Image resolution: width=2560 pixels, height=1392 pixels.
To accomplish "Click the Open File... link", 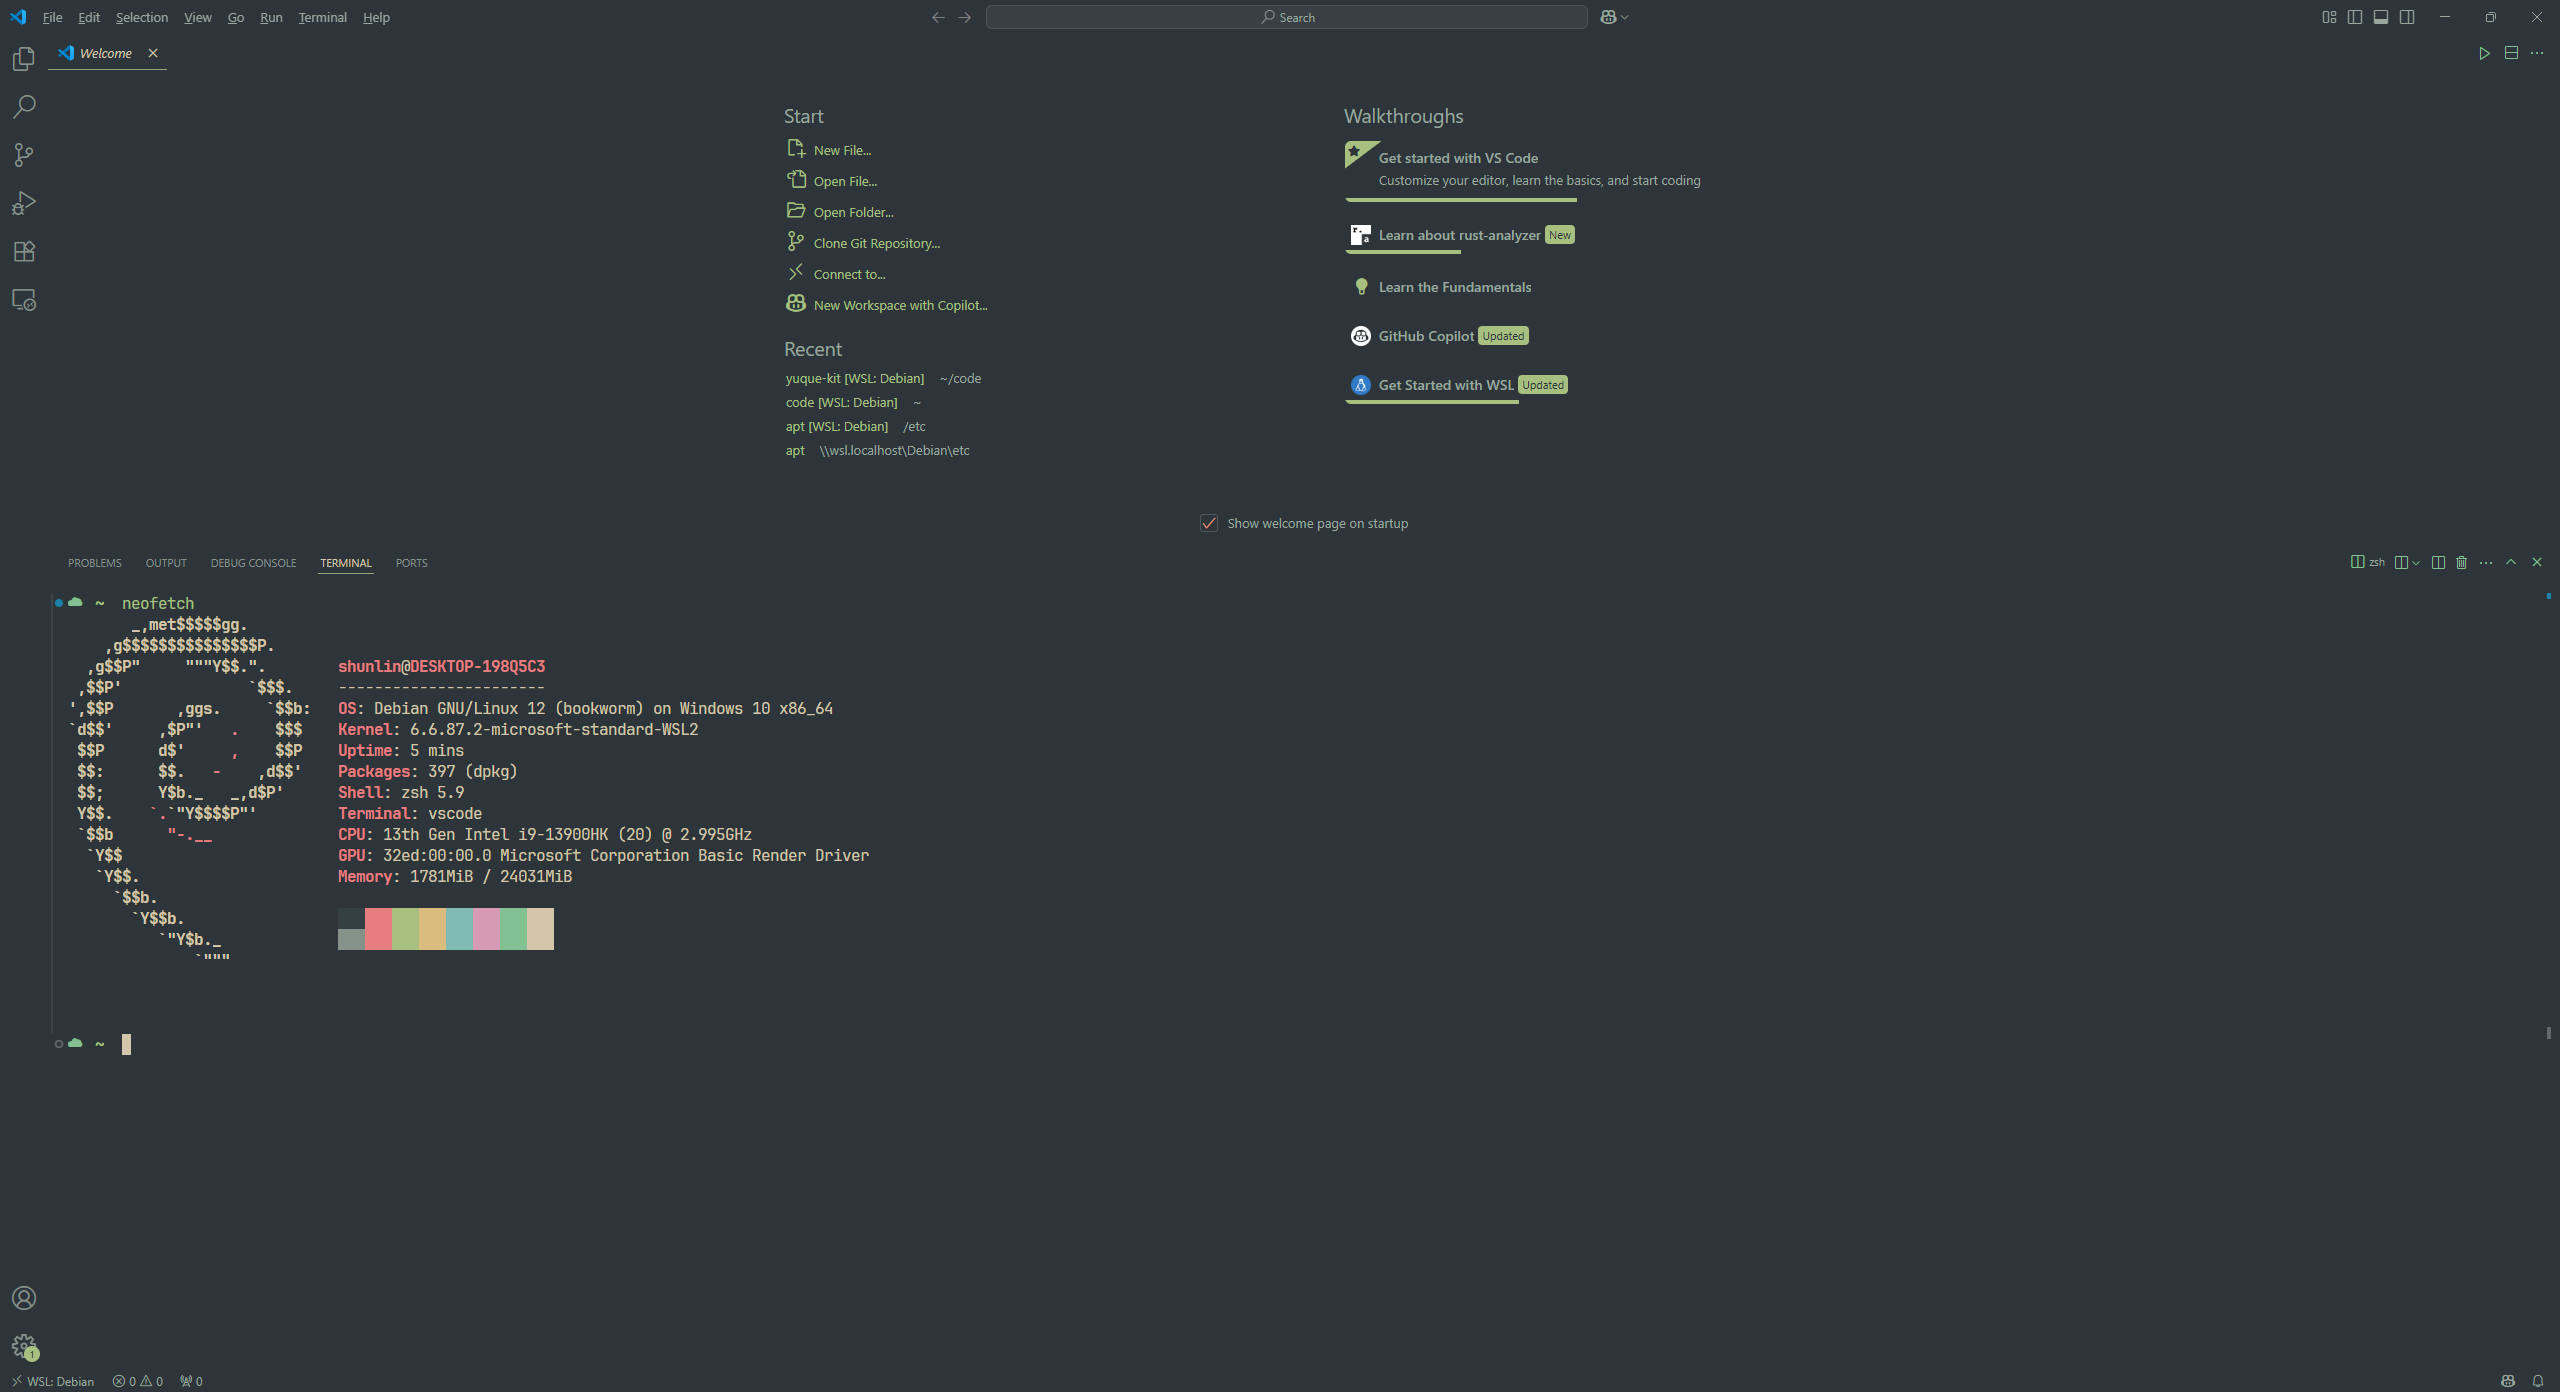I will (x=832, y=181).
